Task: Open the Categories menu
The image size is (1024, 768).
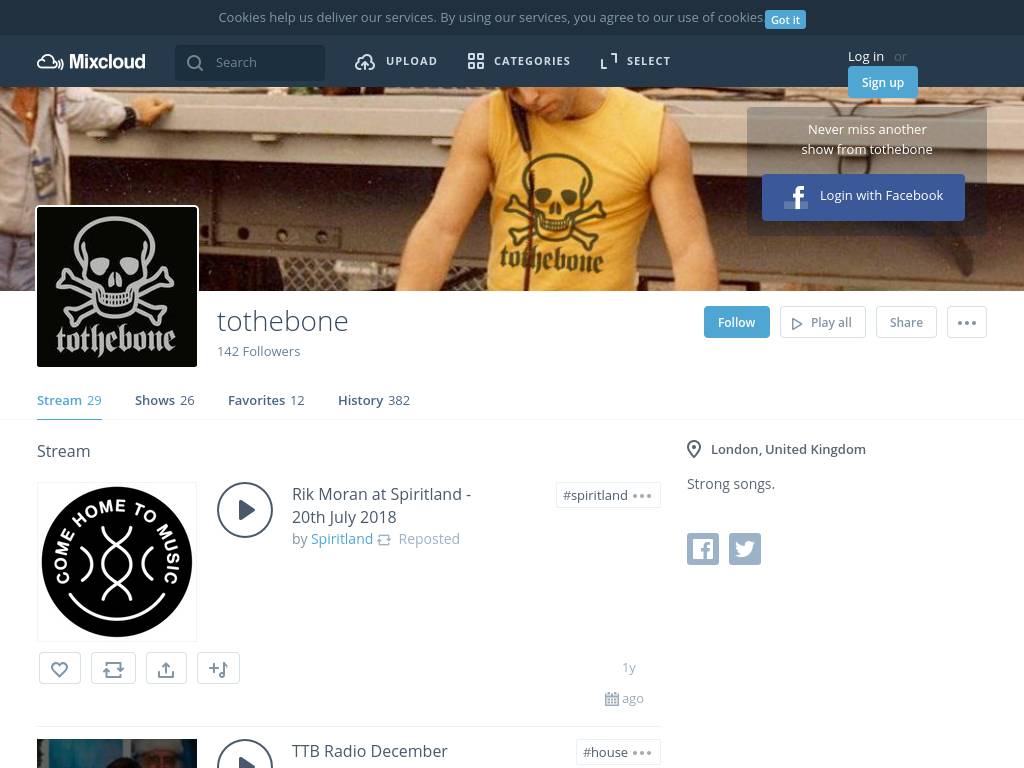Action: [x=519, y=62]
